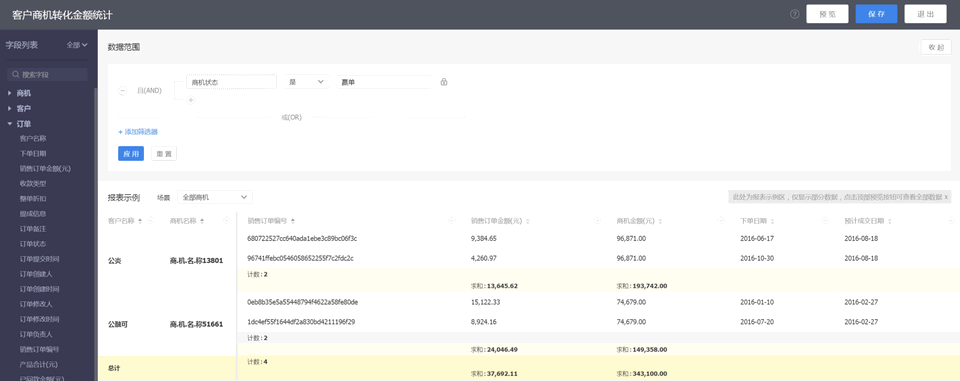The width and height of the screenshot is (960, 381).
Task: Open the 全部 field list filter dropdown
Action: pyautogui.click(x=77, y=45)
